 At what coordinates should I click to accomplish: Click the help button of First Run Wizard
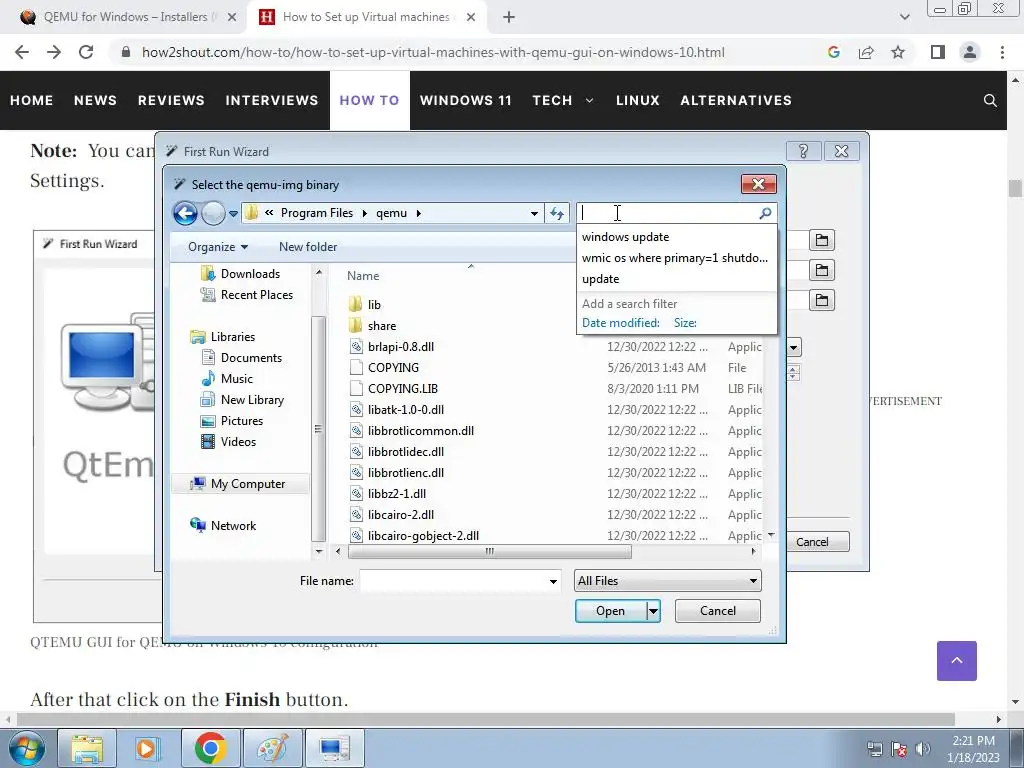803,152
